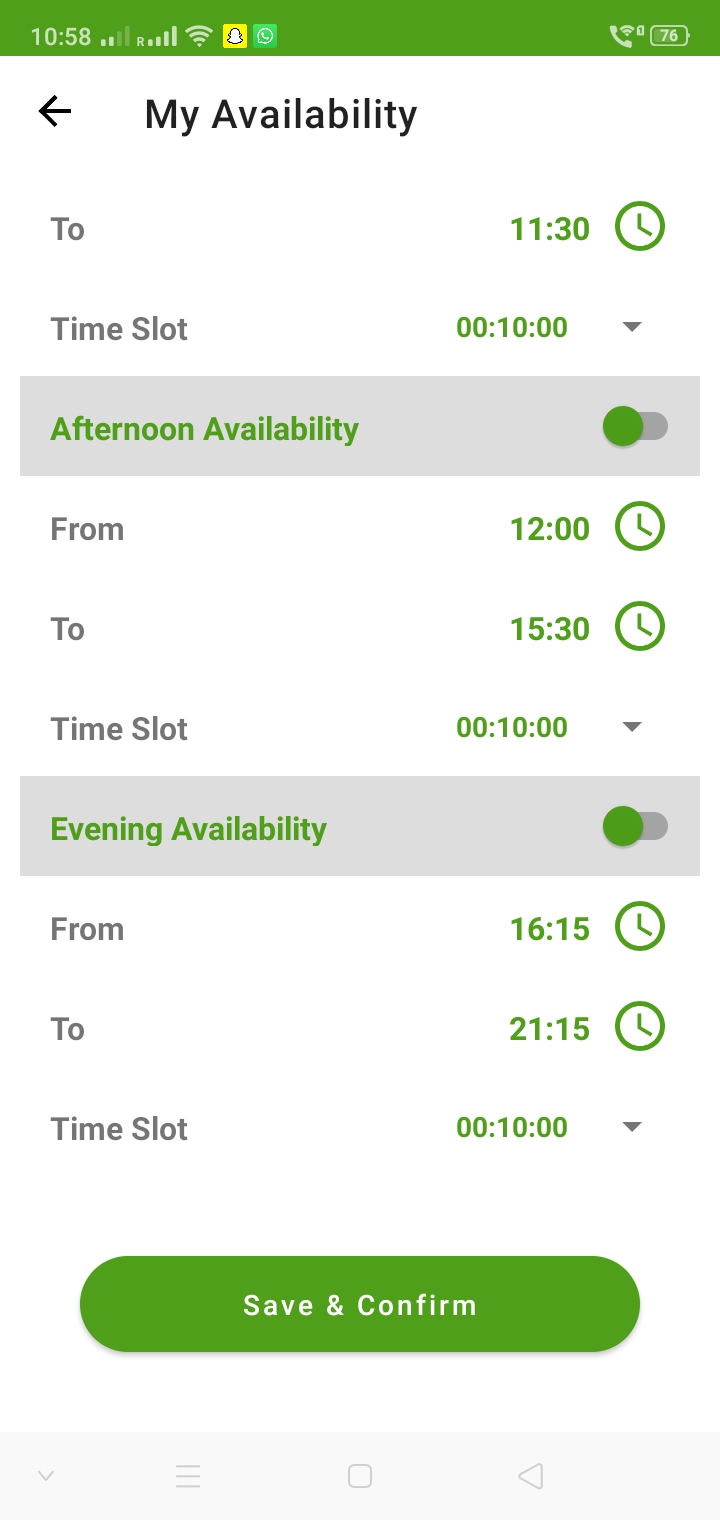Tap the 16:15 evening start time

tap(549, 929)
